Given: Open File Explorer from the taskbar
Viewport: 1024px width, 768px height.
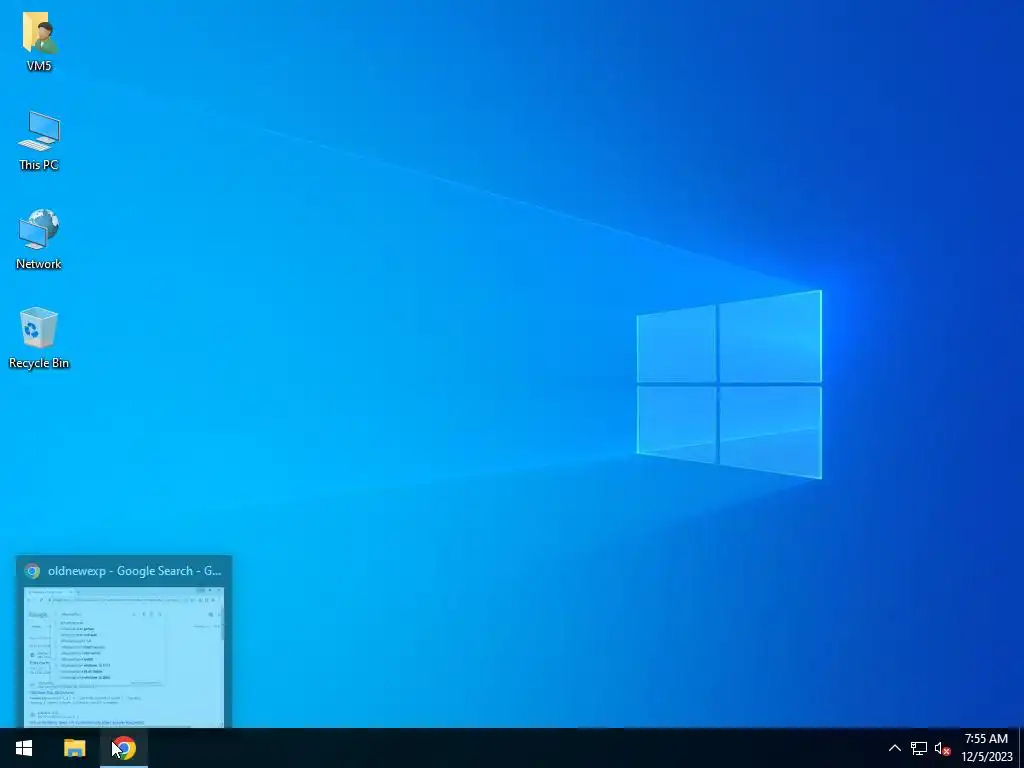Looking at the screenshot, I should 74,748.
